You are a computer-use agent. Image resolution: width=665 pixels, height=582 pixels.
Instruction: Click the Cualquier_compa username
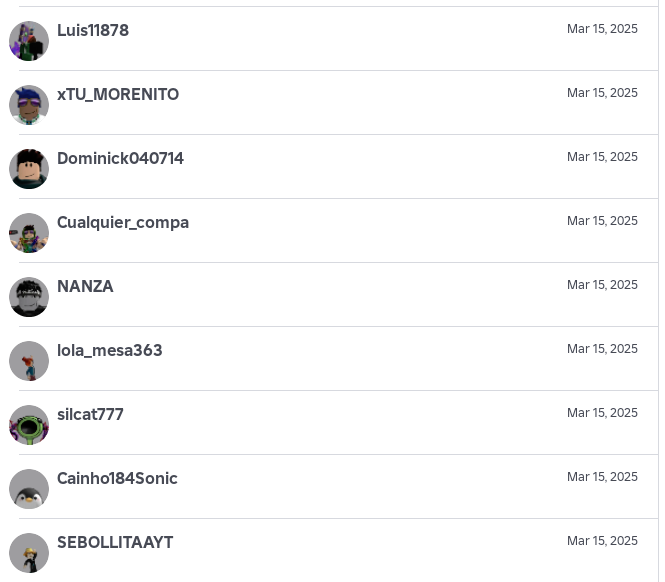[x=123, y=223]
